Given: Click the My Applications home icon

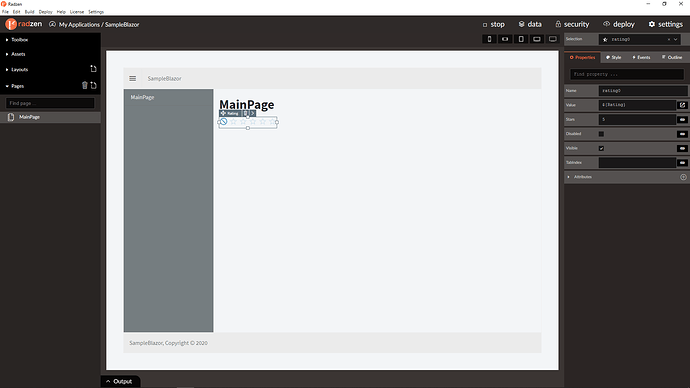Looking at the screenshot, I should pos(52,24).
